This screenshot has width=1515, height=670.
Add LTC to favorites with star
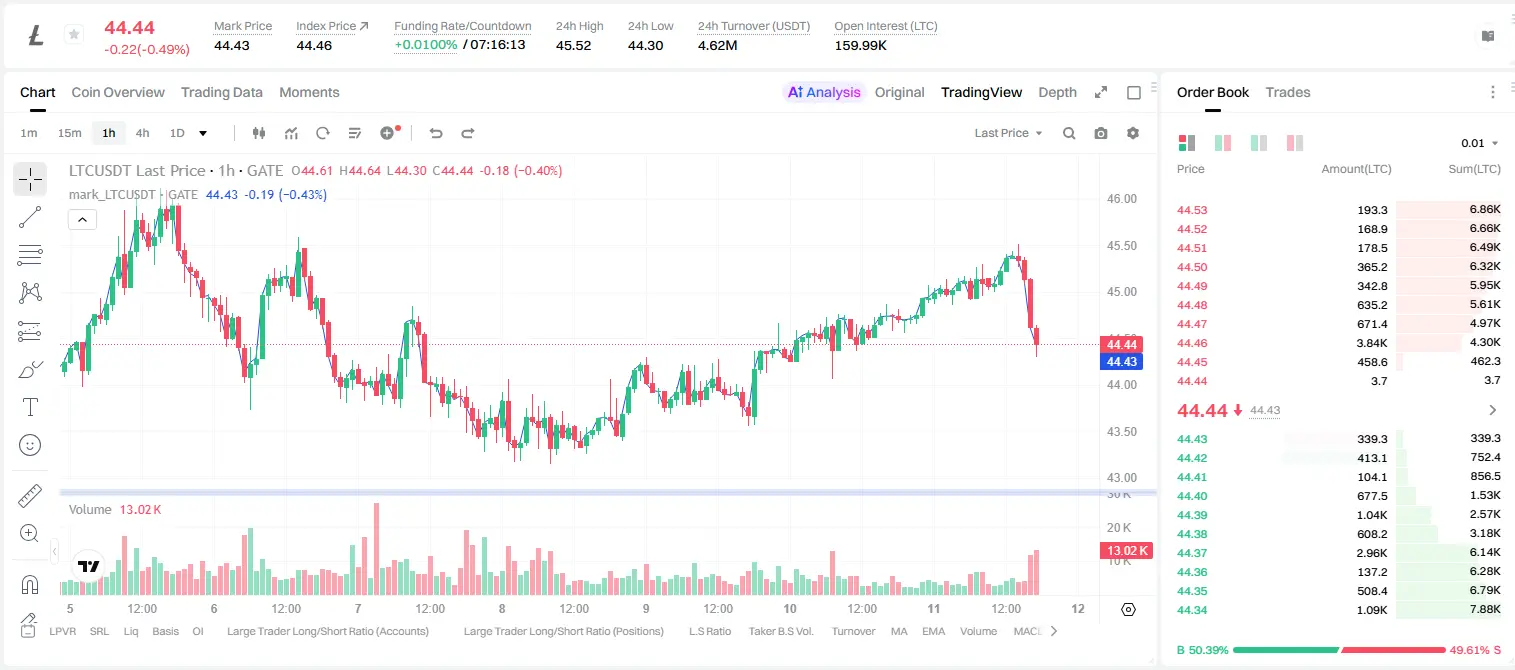coord(73,35)
